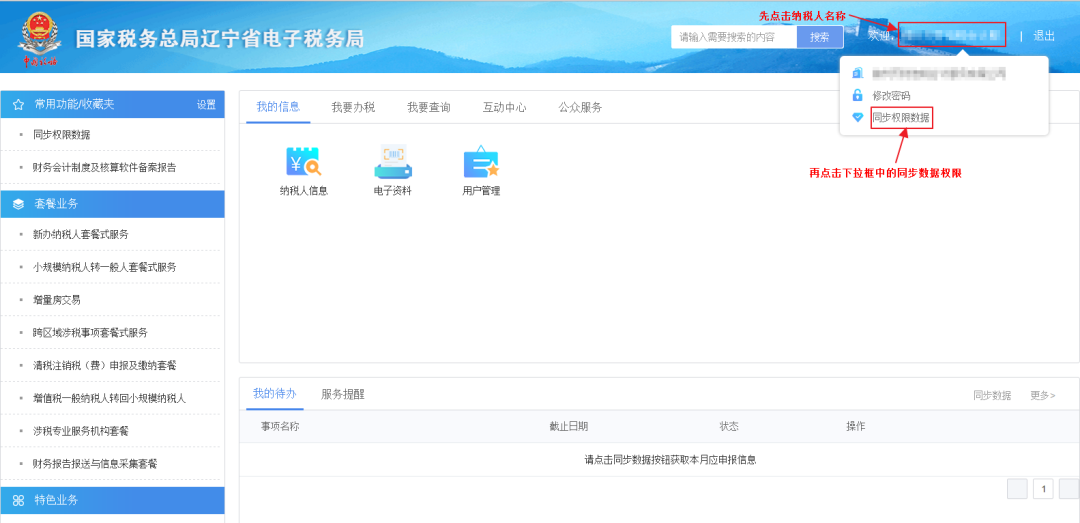The width and height of the screenshot is (1080, 523).
Task: Click the diamond icon for 同步权限数据
Action: point(858,118)
